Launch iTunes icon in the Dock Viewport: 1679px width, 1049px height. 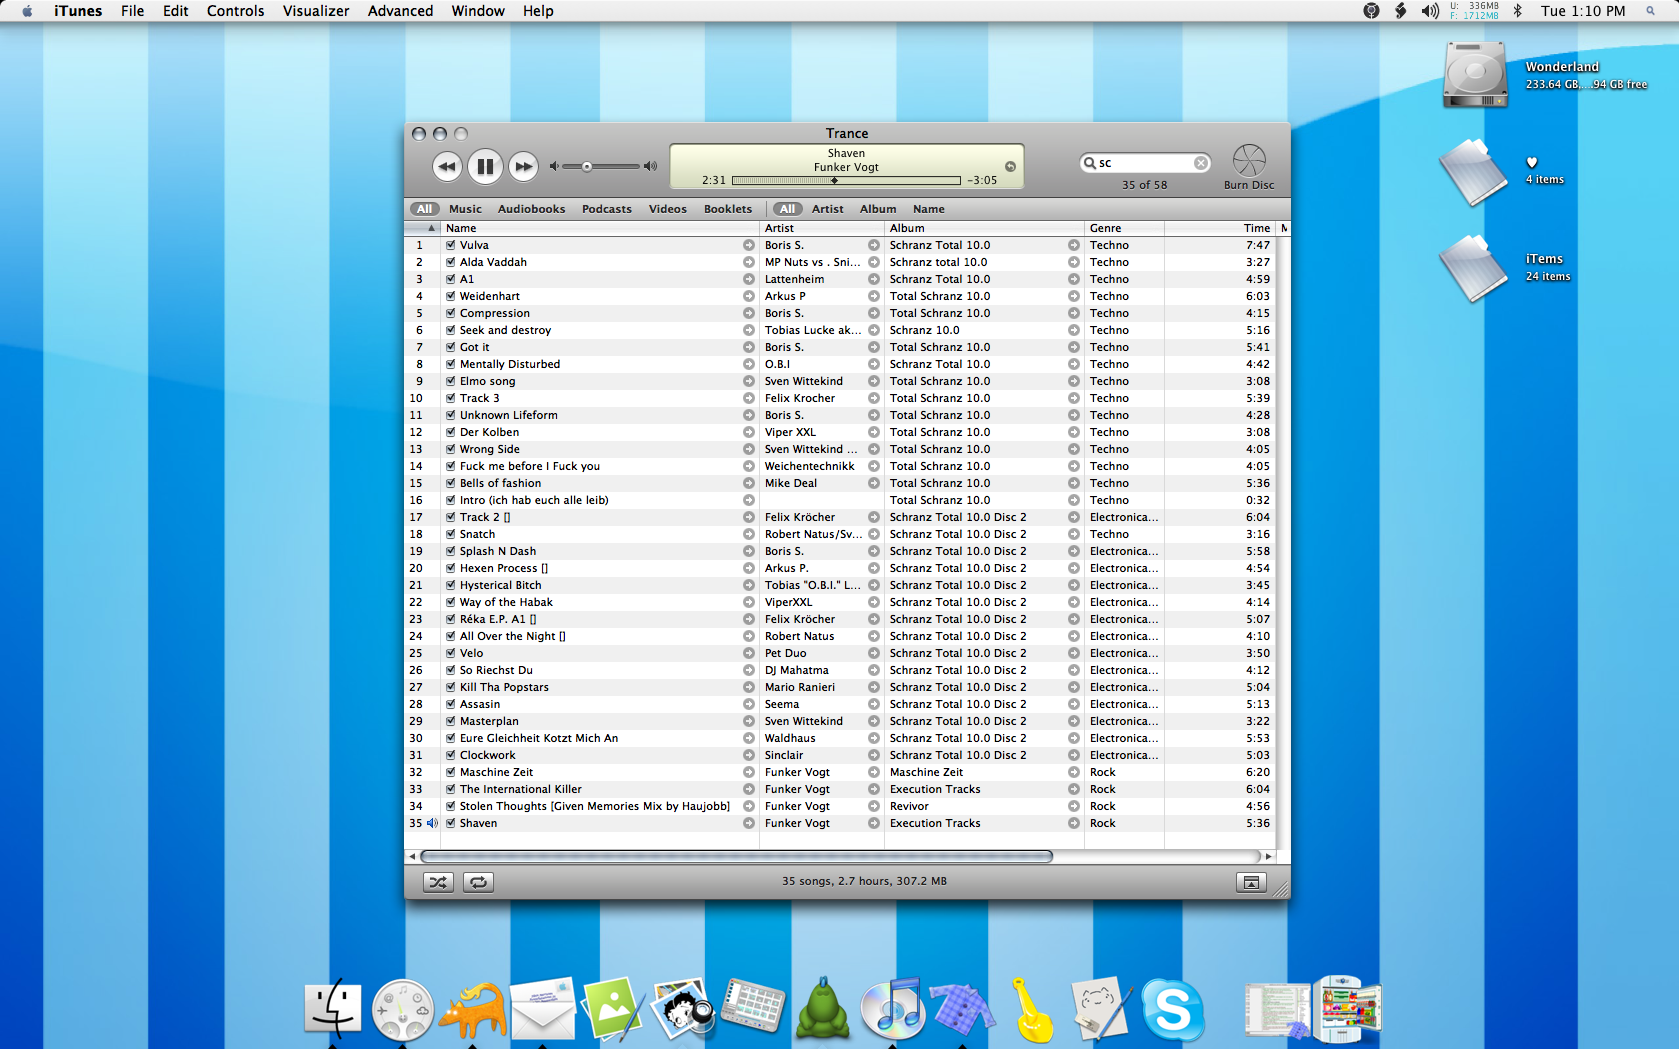892,1007
